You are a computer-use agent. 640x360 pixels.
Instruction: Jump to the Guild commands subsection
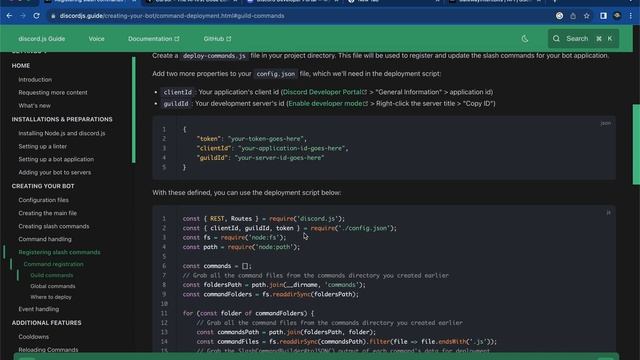pos(52,276)
